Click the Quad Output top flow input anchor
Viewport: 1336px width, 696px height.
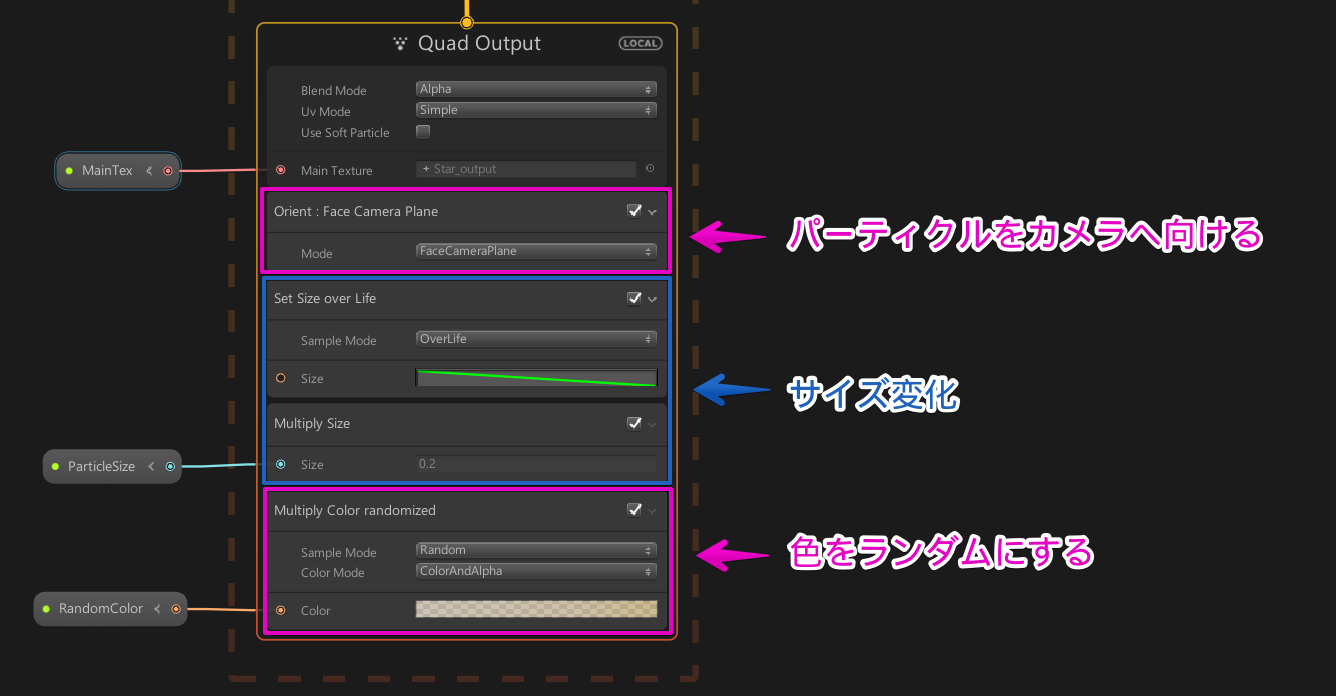tap(466, 21)
